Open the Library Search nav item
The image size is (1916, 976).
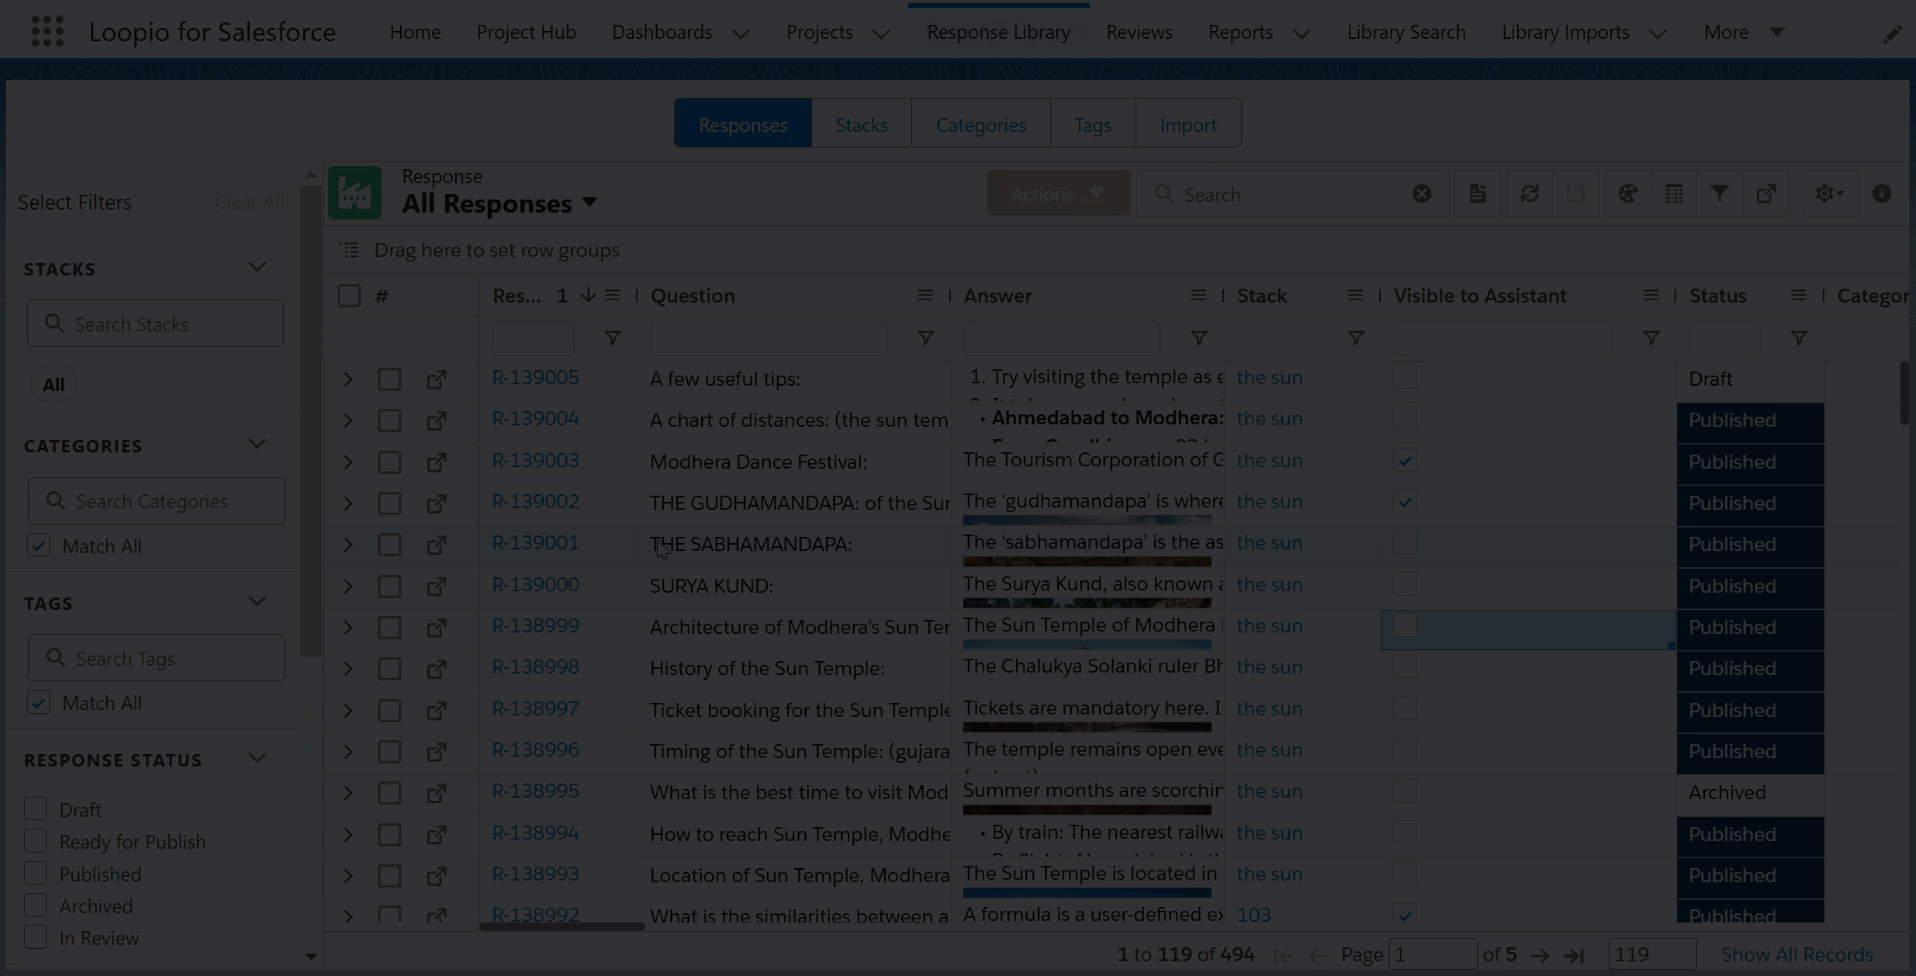1406,32
